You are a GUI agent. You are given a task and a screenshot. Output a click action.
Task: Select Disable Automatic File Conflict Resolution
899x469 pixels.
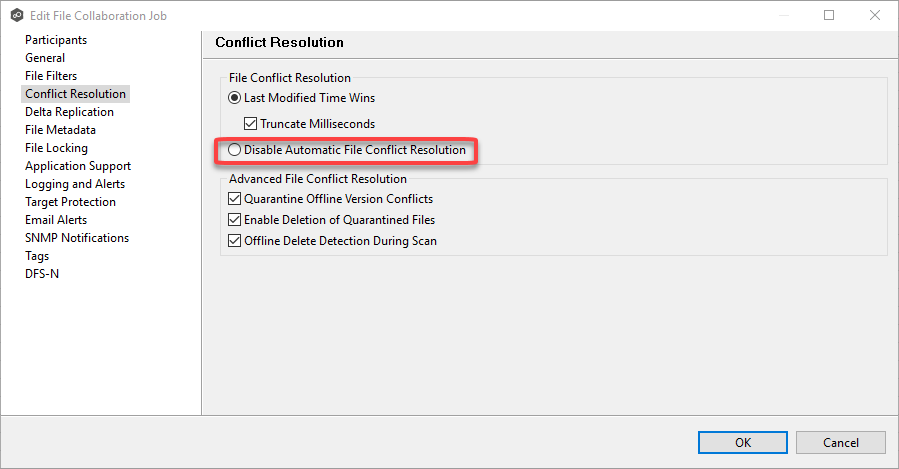[x=235, y=150]
